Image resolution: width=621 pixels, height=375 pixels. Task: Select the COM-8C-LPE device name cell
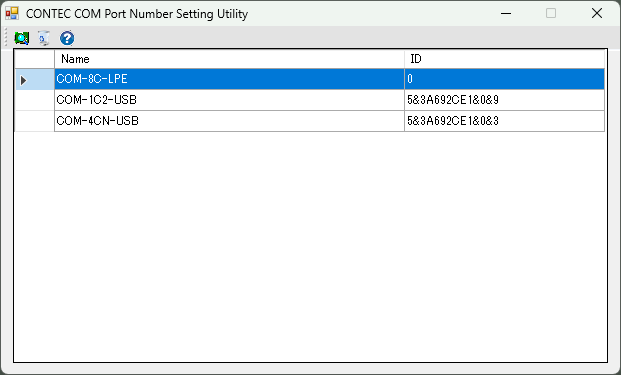pos(229,79)
